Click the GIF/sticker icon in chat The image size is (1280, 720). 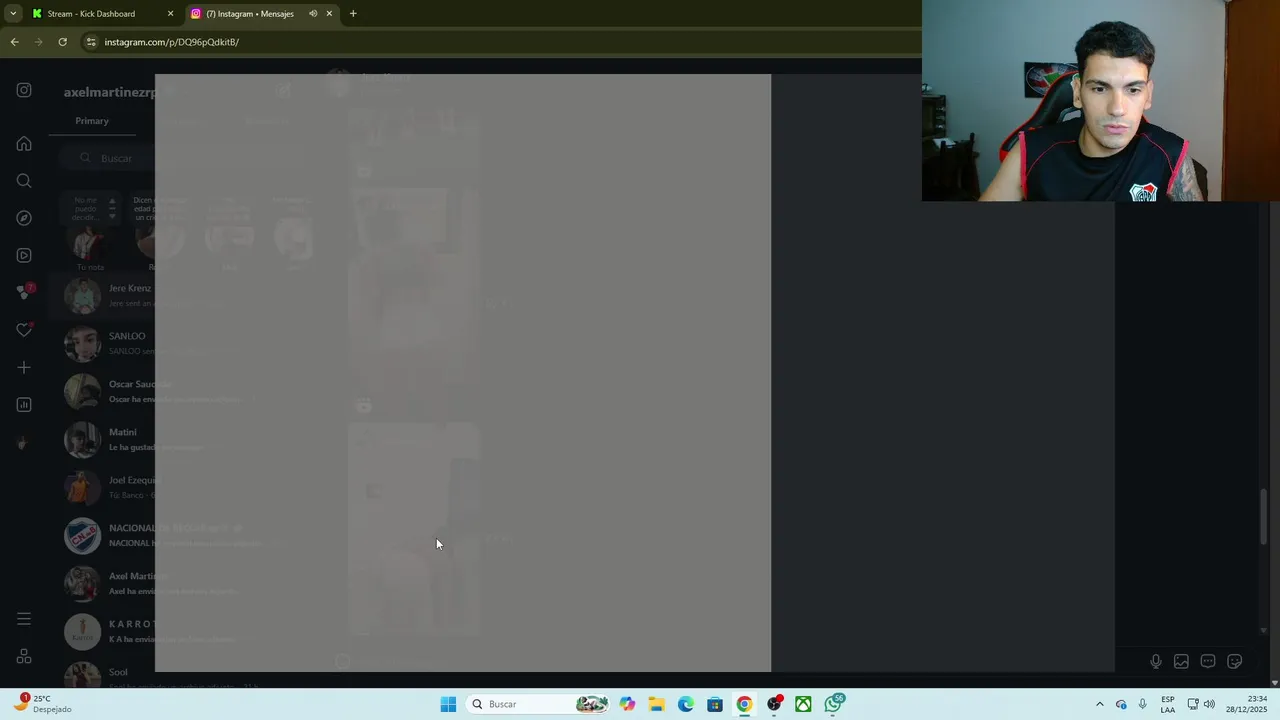(x=1208, y=661)
